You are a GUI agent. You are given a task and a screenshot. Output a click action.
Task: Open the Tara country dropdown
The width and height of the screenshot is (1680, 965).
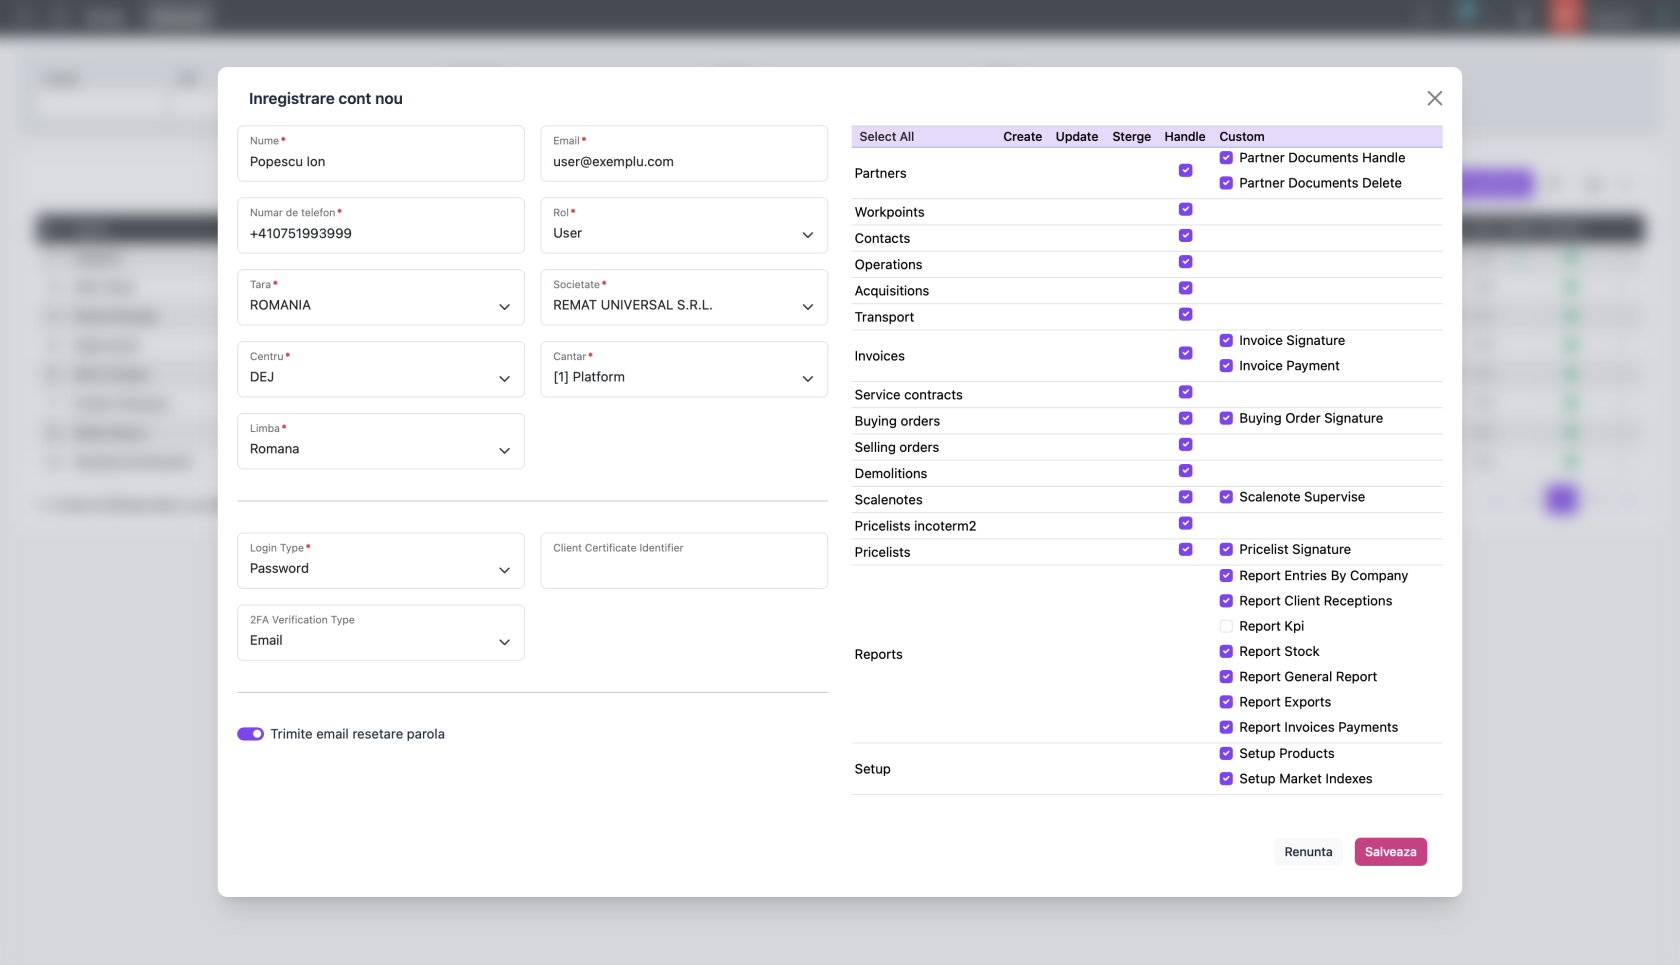(381, 297)
